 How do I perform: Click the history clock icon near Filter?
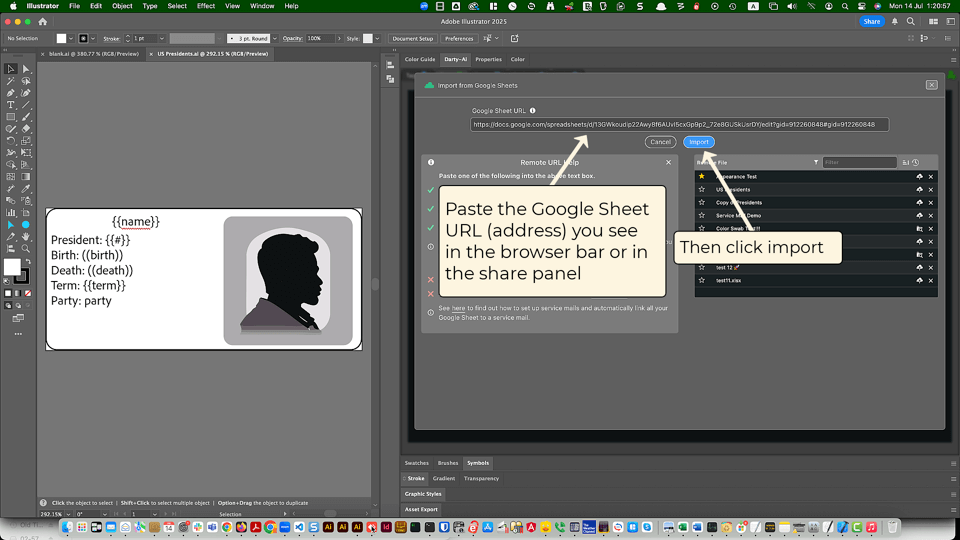(x=915, y=162)
